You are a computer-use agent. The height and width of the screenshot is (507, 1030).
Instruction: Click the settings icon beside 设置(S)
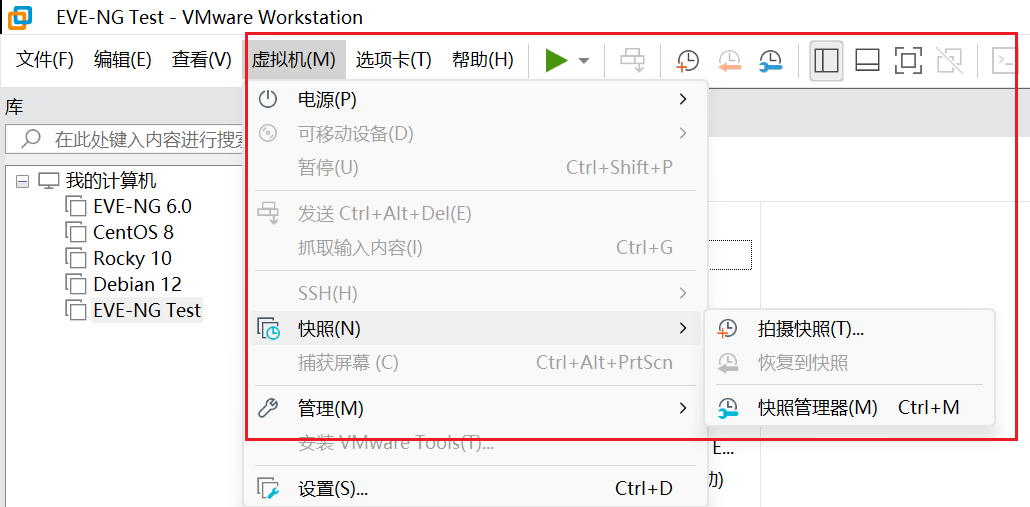(x=268, y=489)
